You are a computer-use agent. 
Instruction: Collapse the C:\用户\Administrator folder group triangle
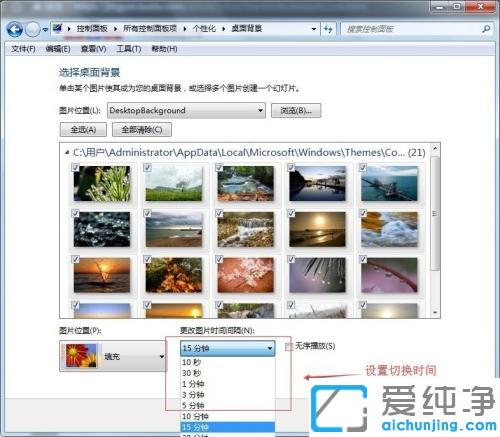click(x=67, y=153)
